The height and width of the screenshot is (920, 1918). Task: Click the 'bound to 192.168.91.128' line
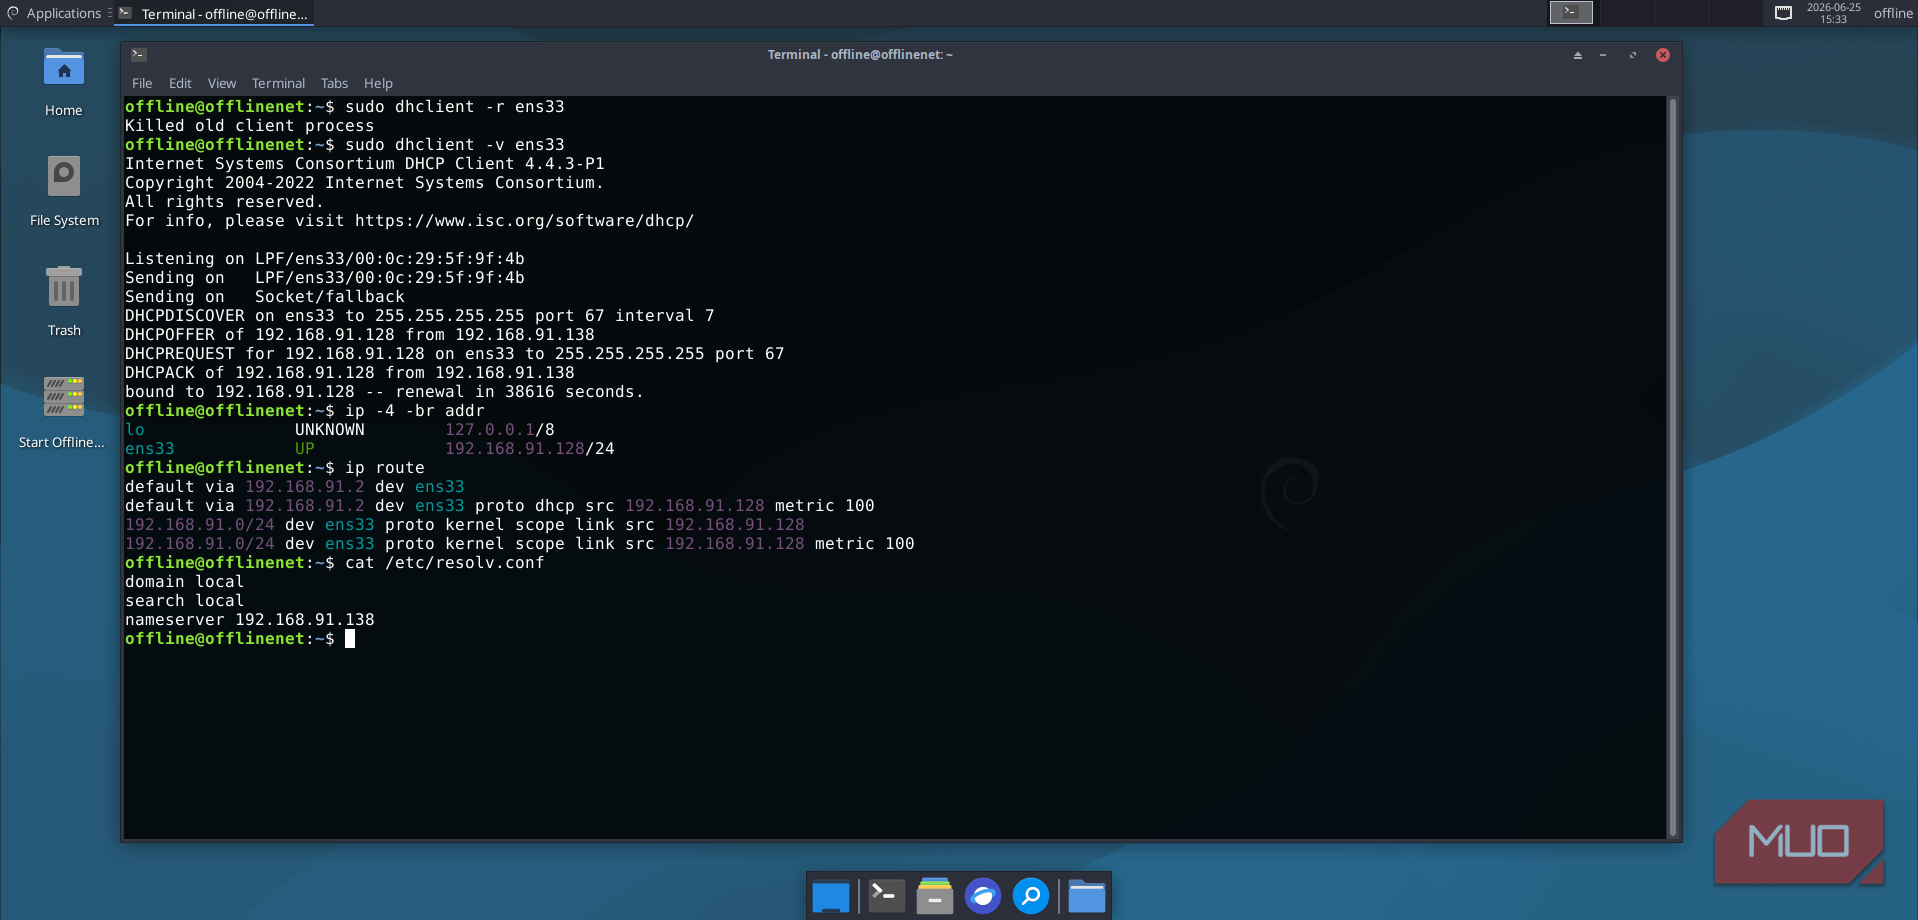[x=384, y=392]
